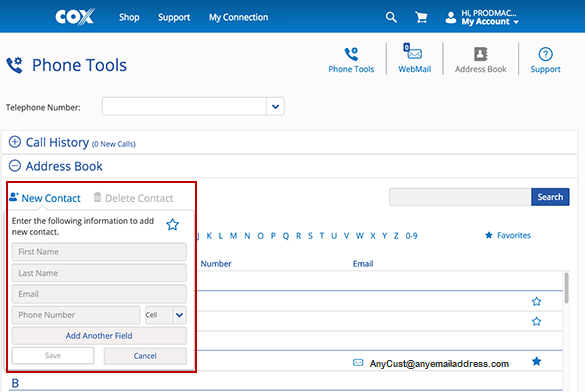Open the search magnifier icon
Viewport: 585px width, 392px height.
391,17
